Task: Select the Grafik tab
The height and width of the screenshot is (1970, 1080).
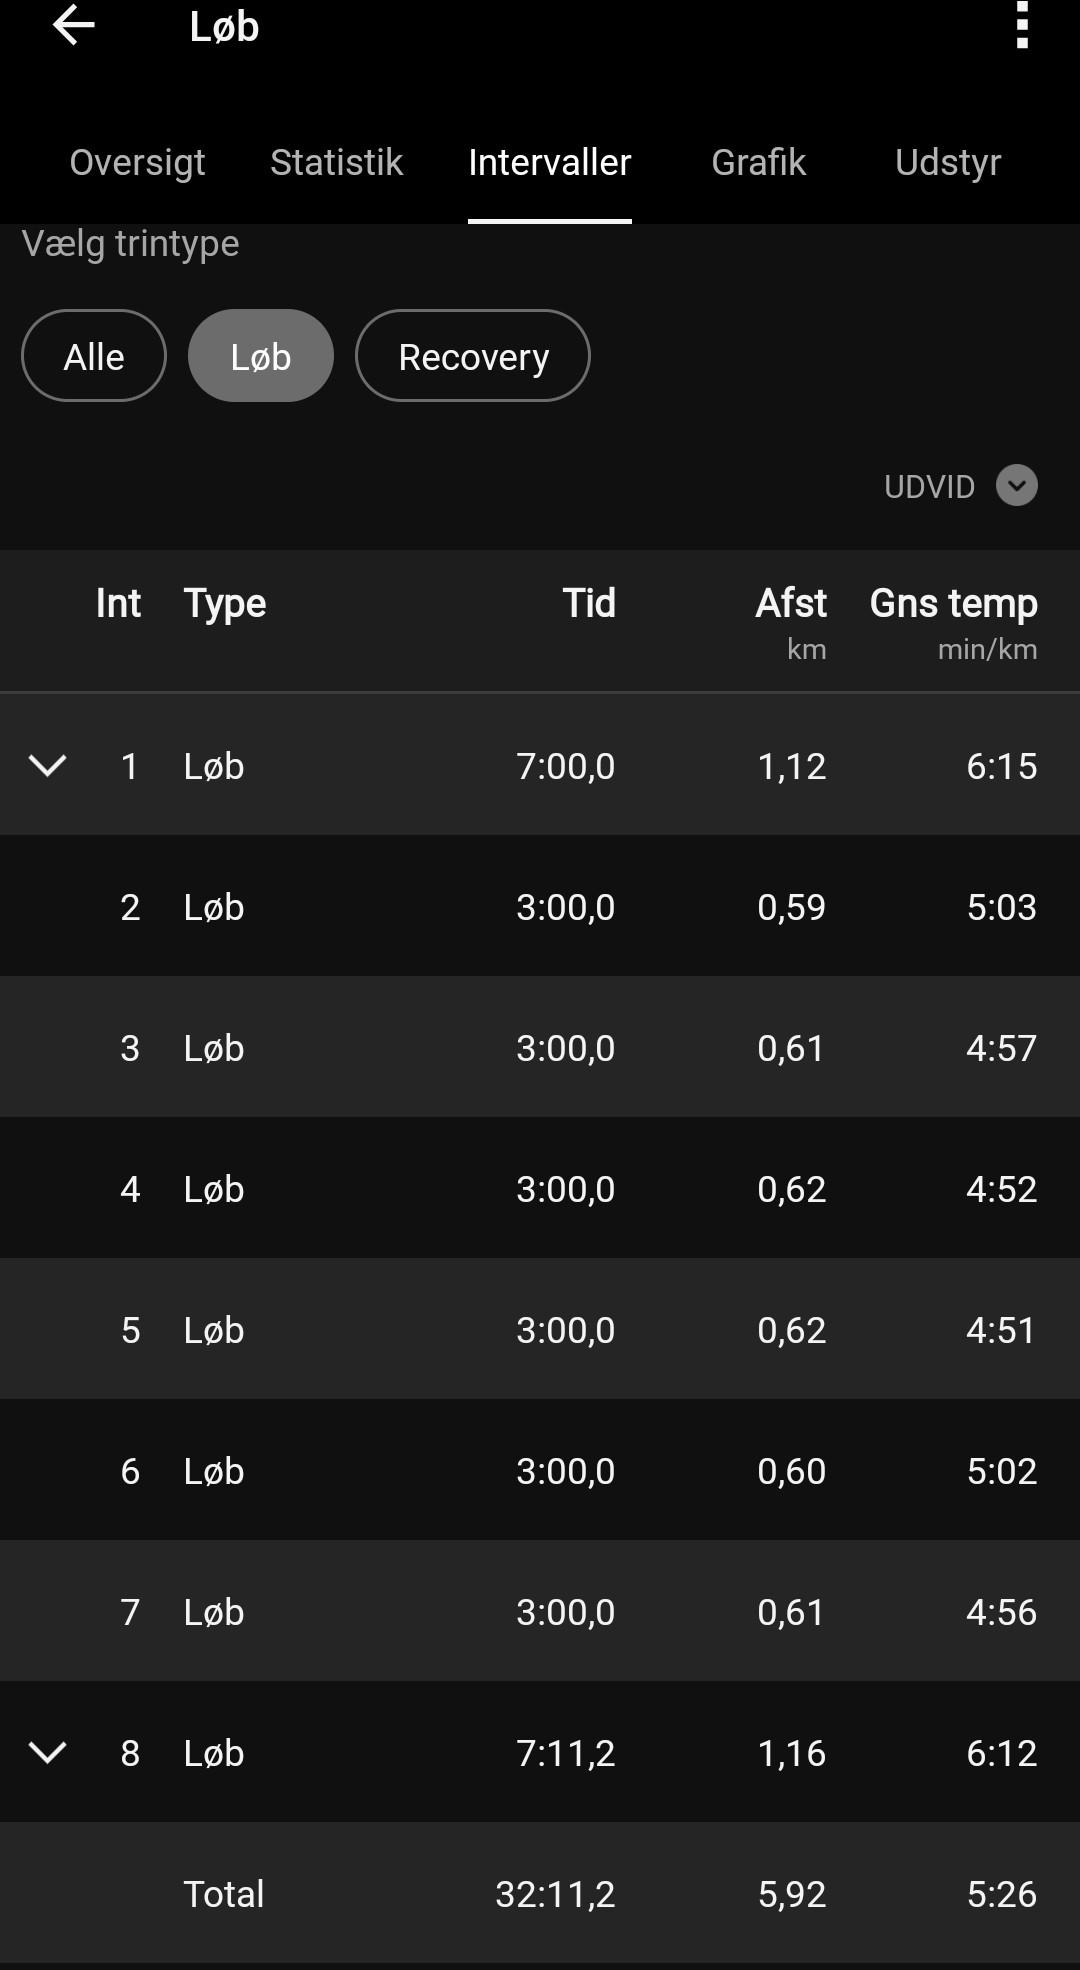Action: pyautogui.click(x=758, y=162)
